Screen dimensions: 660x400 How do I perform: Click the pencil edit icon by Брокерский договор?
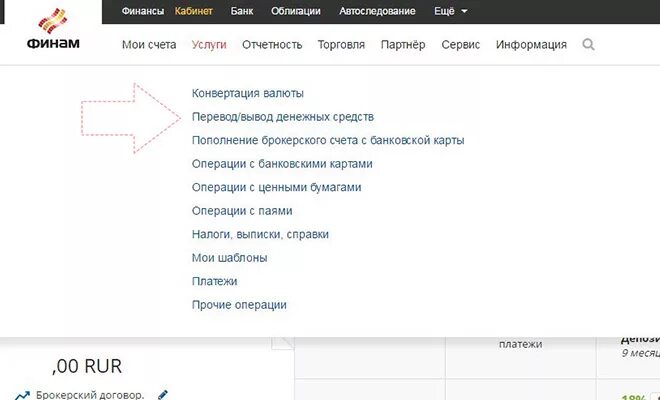coord(162,395)
